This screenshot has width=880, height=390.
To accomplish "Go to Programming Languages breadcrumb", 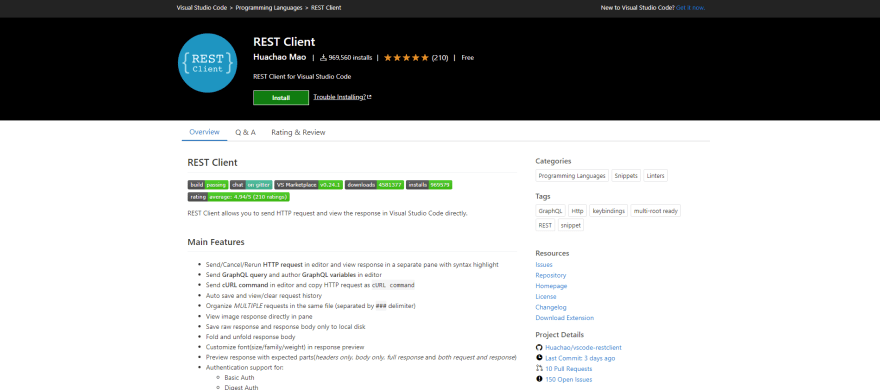I will tap(269, 8).
